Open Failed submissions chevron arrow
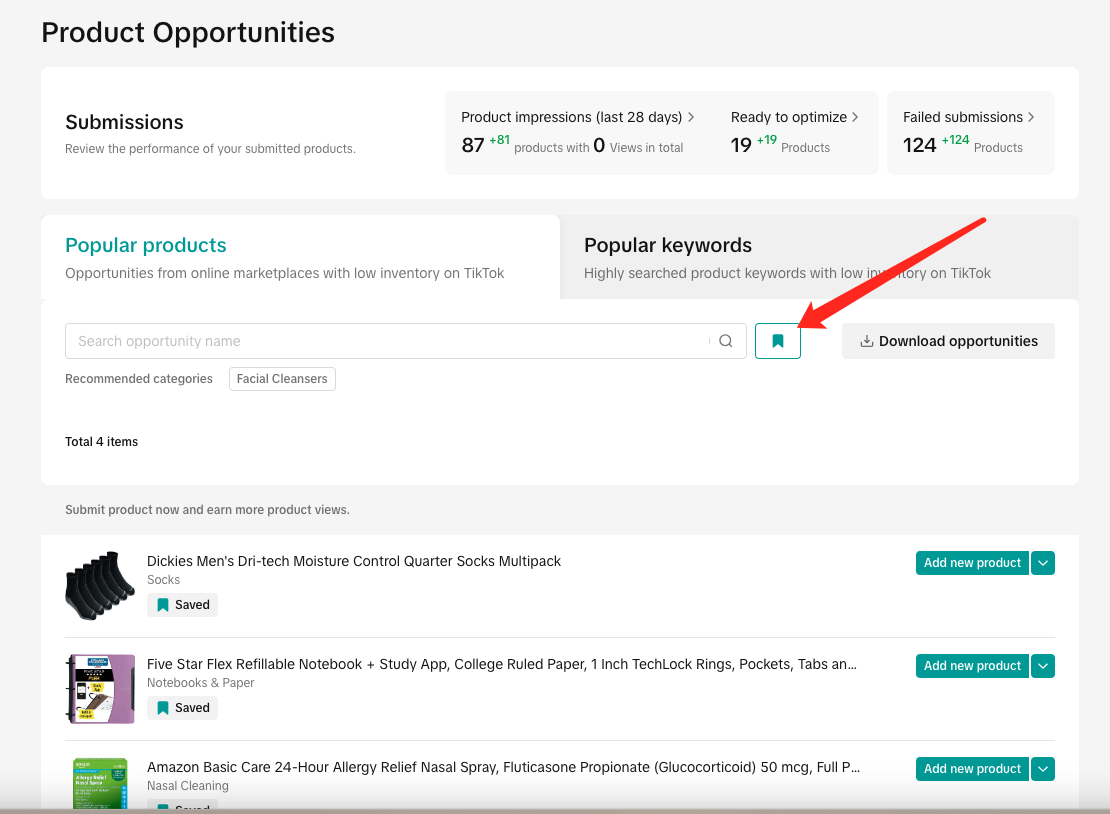1110x814 pixels. pyautogui.click(x=1031, y=117)
